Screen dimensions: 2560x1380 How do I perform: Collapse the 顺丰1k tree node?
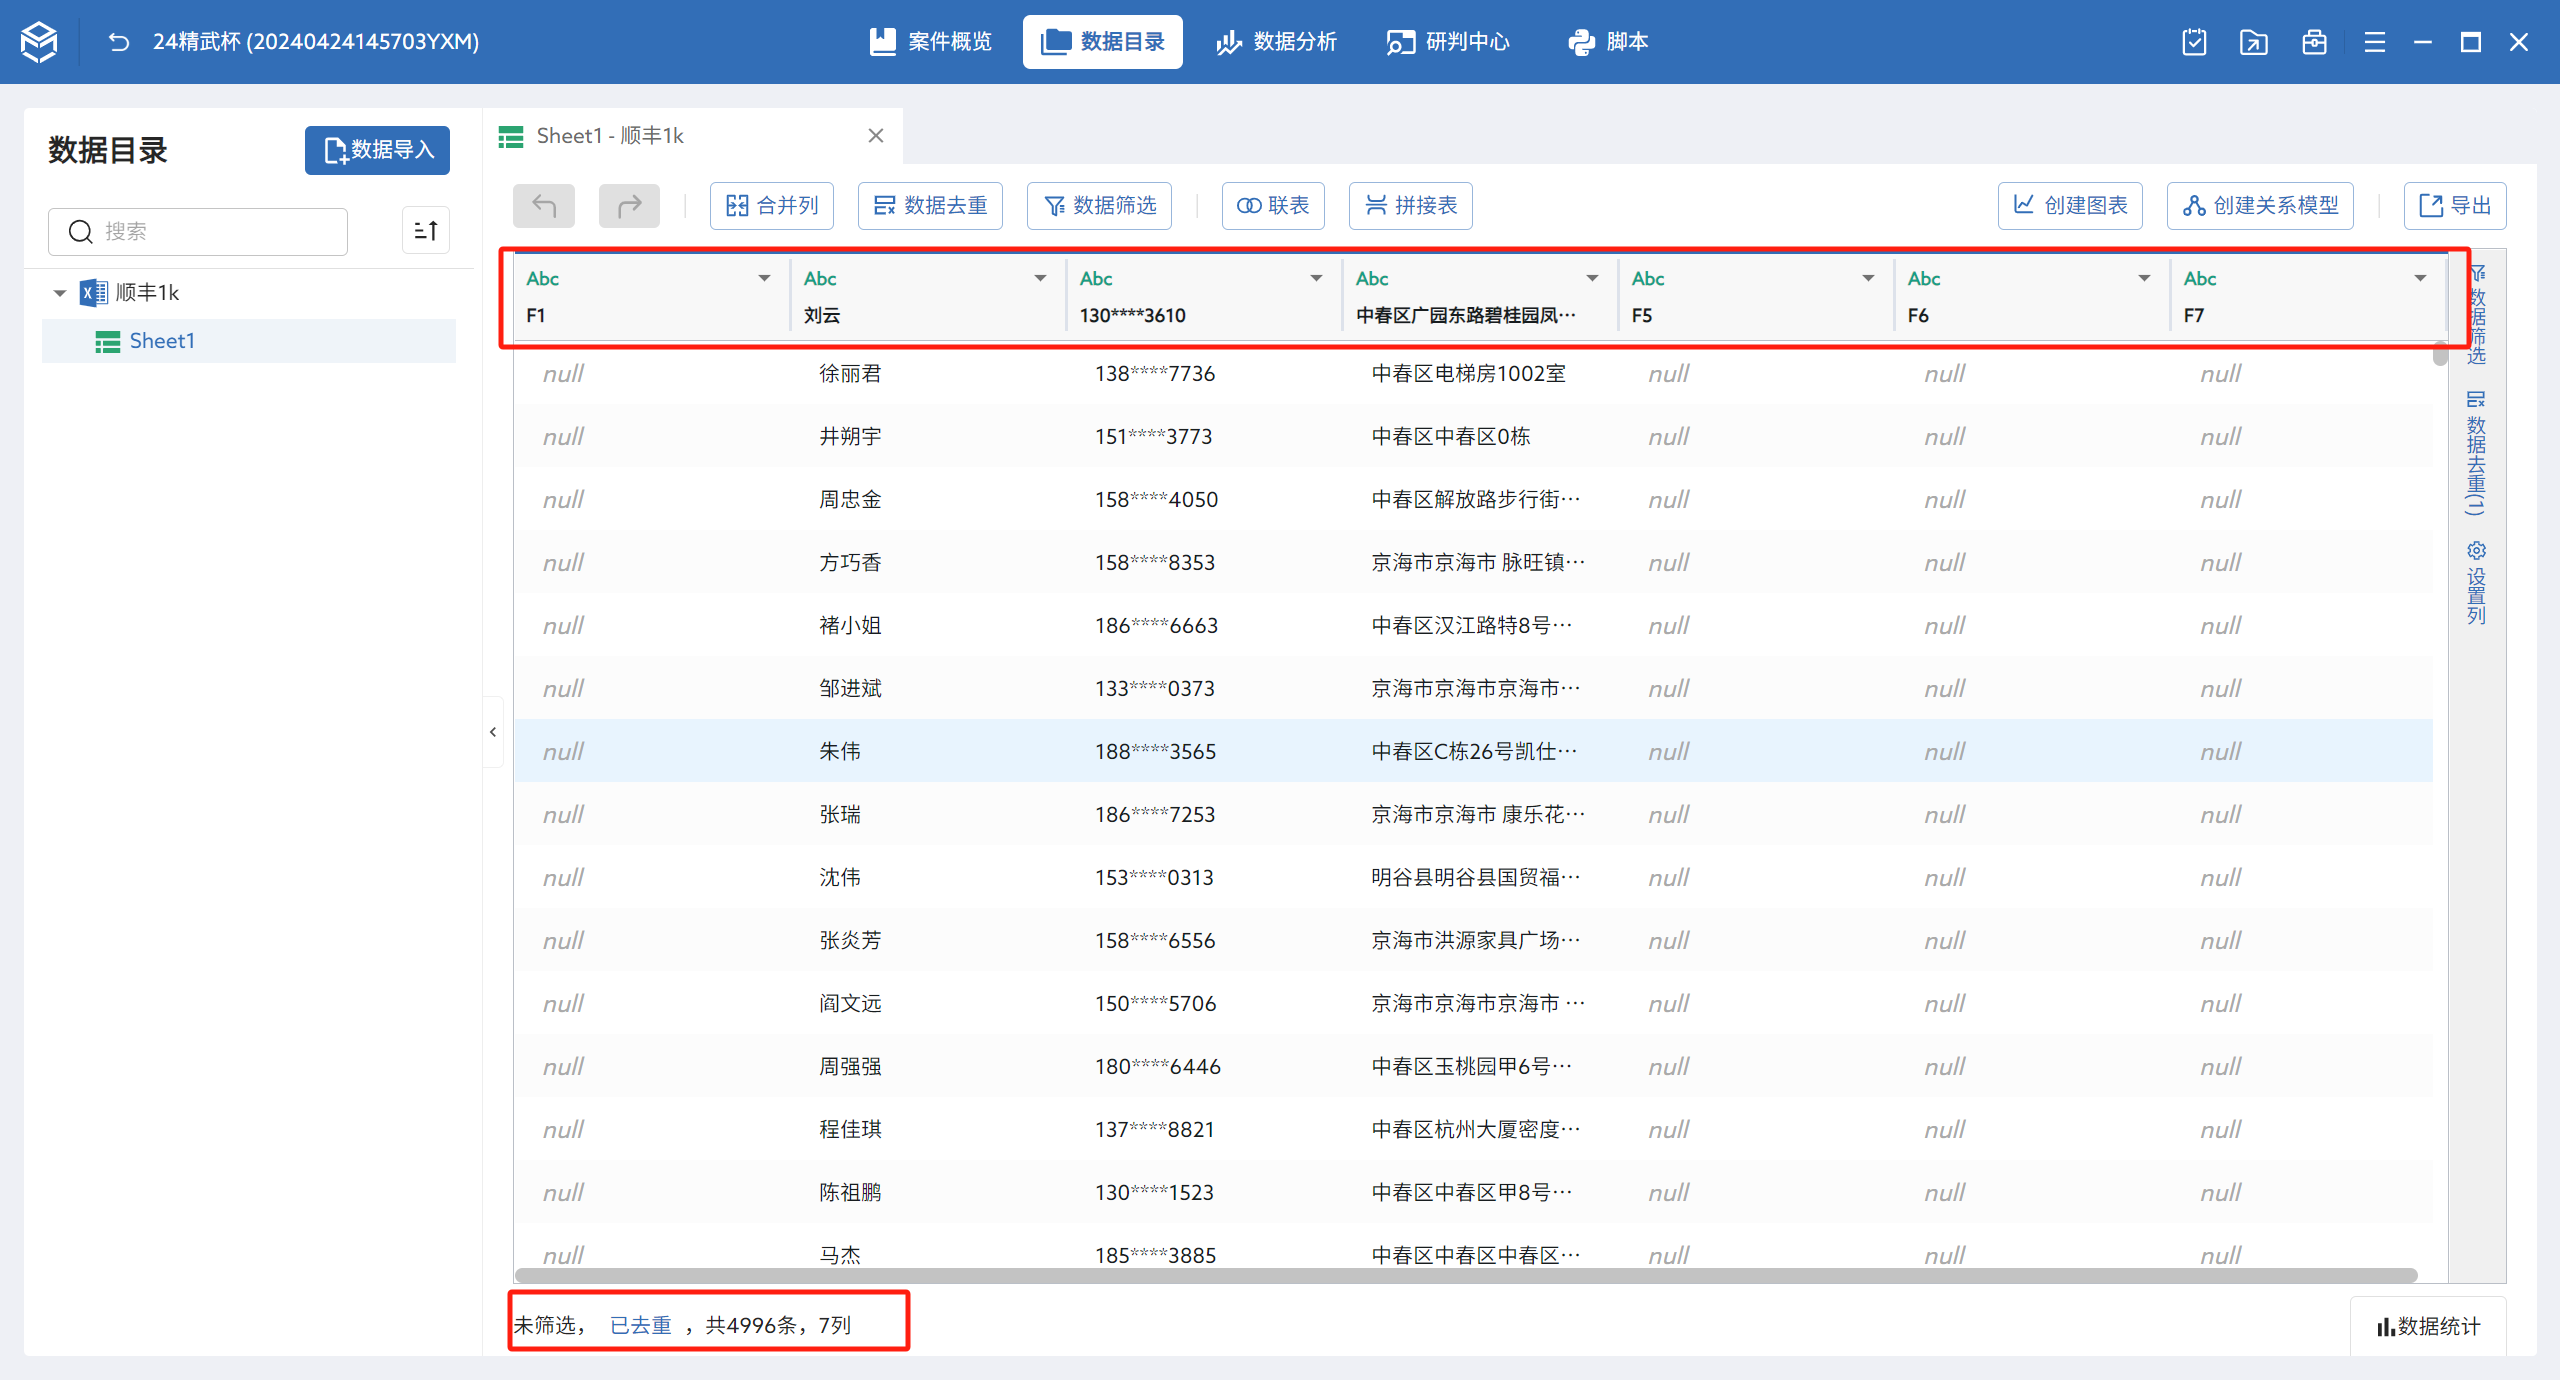point(60,293)
